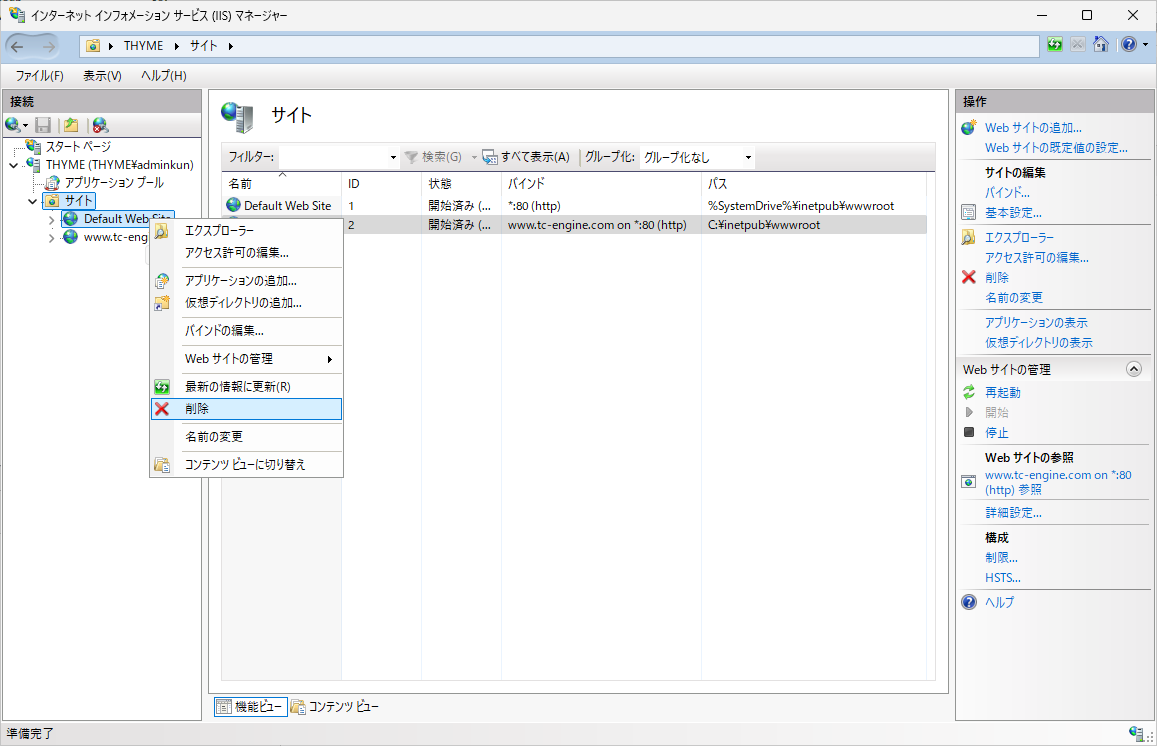
Task: Click the IIS Manager title bar icon
Action: (x=17, y=14)
